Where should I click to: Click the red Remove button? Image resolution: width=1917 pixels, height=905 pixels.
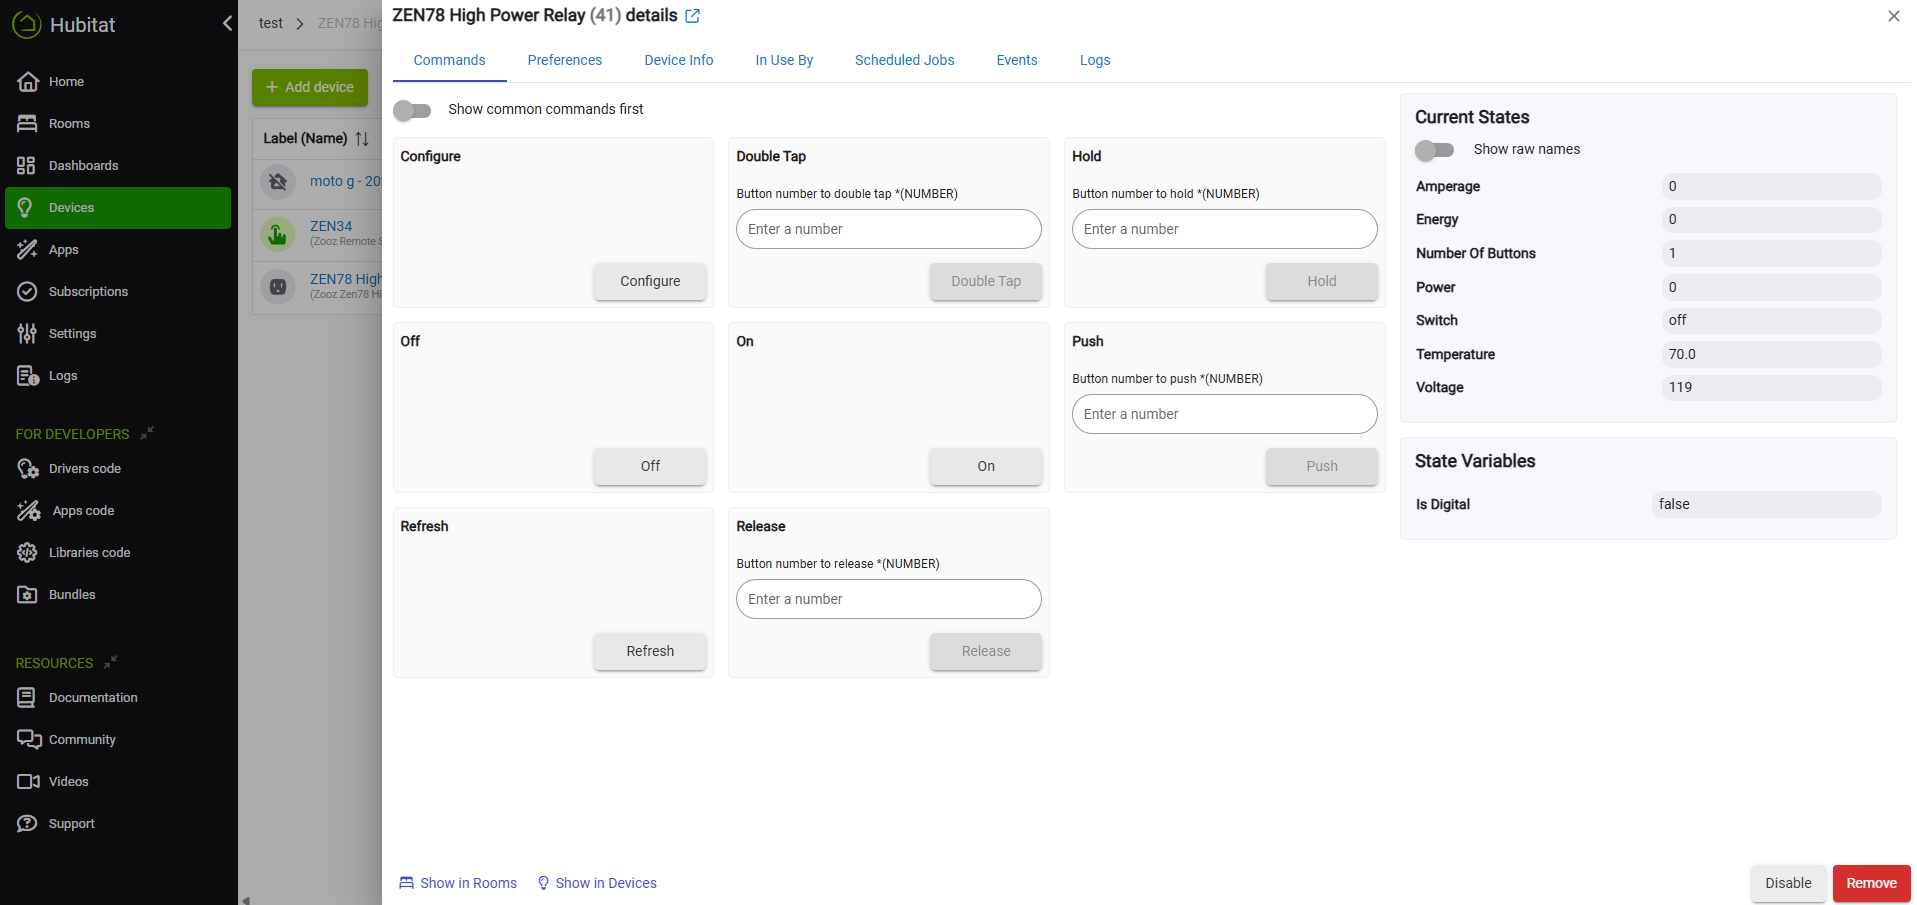1871,883
